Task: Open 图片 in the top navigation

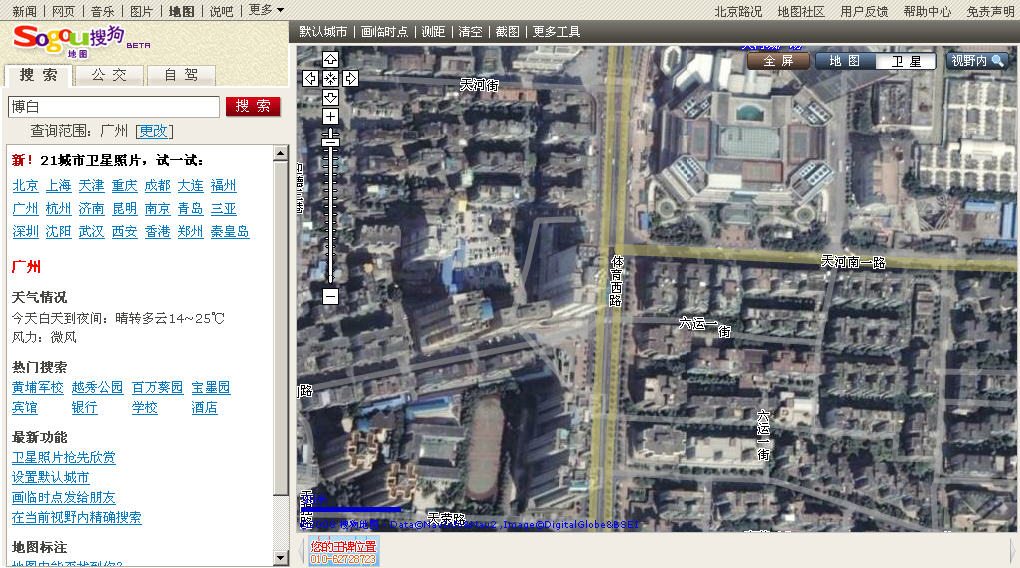Action: pos(141,11)
